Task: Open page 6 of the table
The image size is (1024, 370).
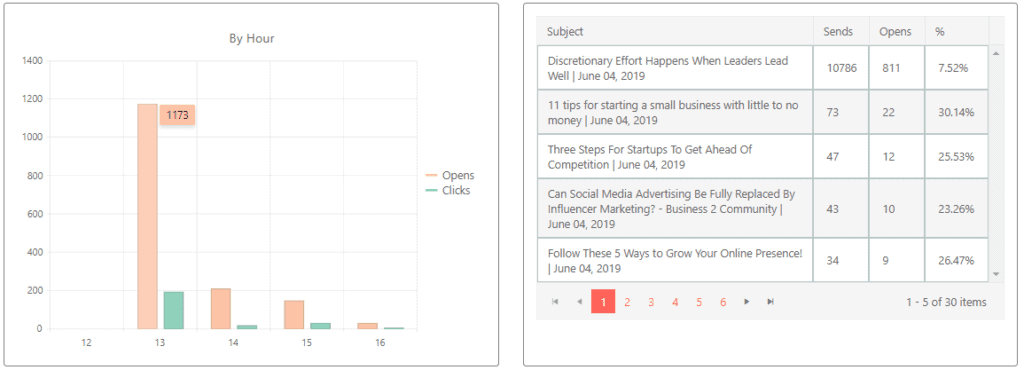Action: (x=723, y=301)
